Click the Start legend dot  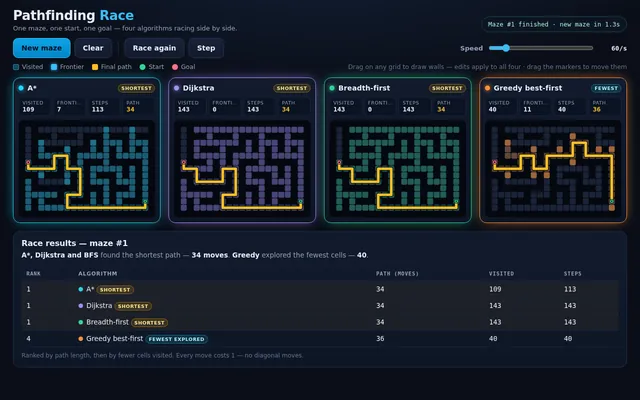[x=142, y=67]
